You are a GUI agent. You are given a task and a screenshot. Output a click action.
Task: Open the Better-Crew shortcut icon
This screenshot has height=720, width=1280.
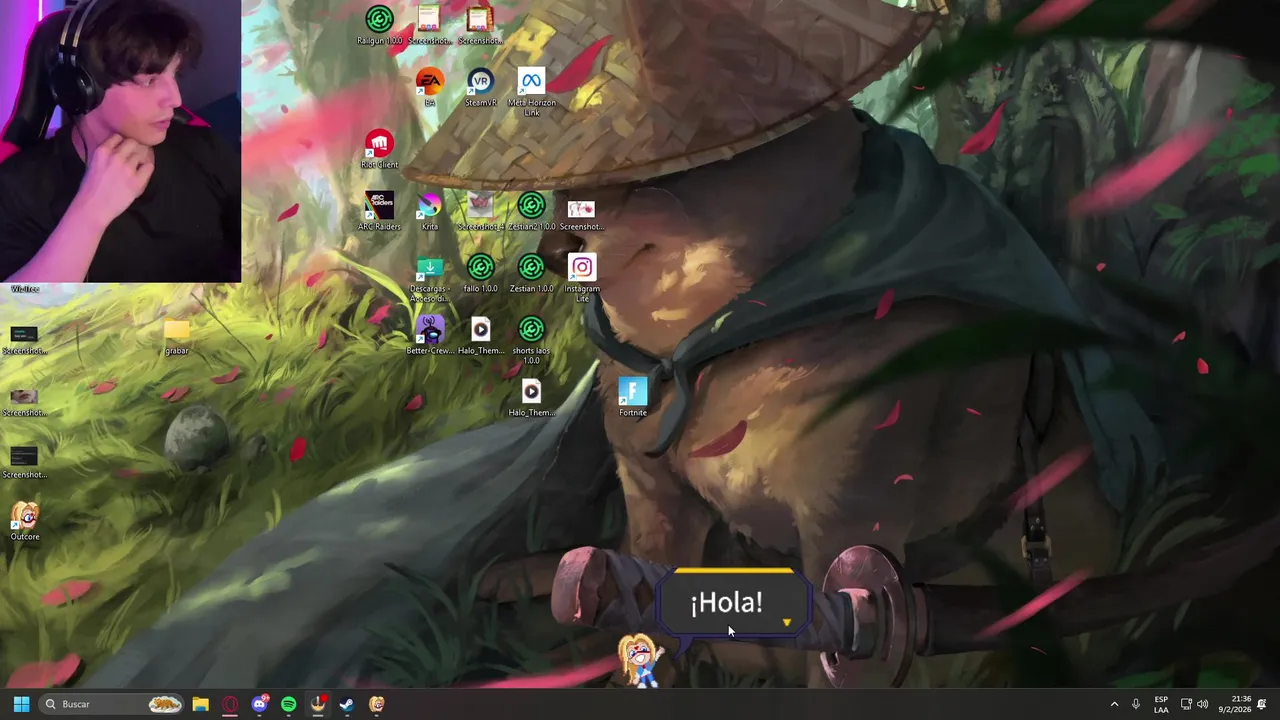tap(430, 336)
